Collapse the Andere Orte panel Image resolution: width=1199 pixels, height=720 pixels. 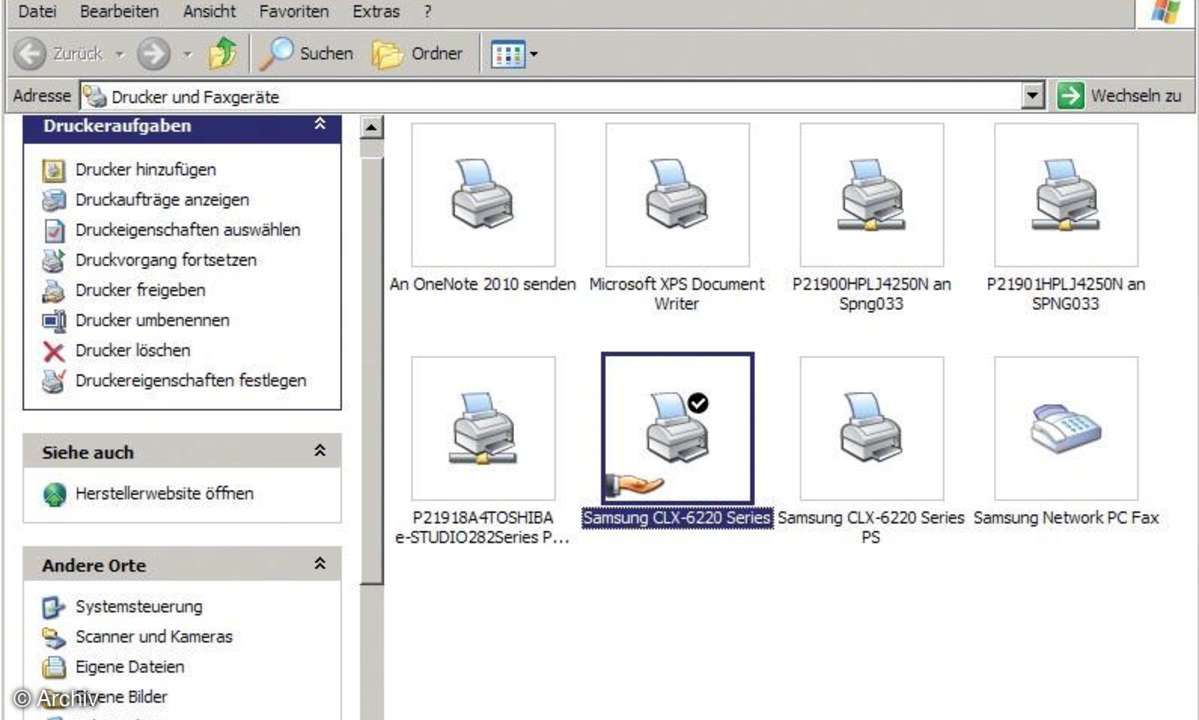coord(320,564)
